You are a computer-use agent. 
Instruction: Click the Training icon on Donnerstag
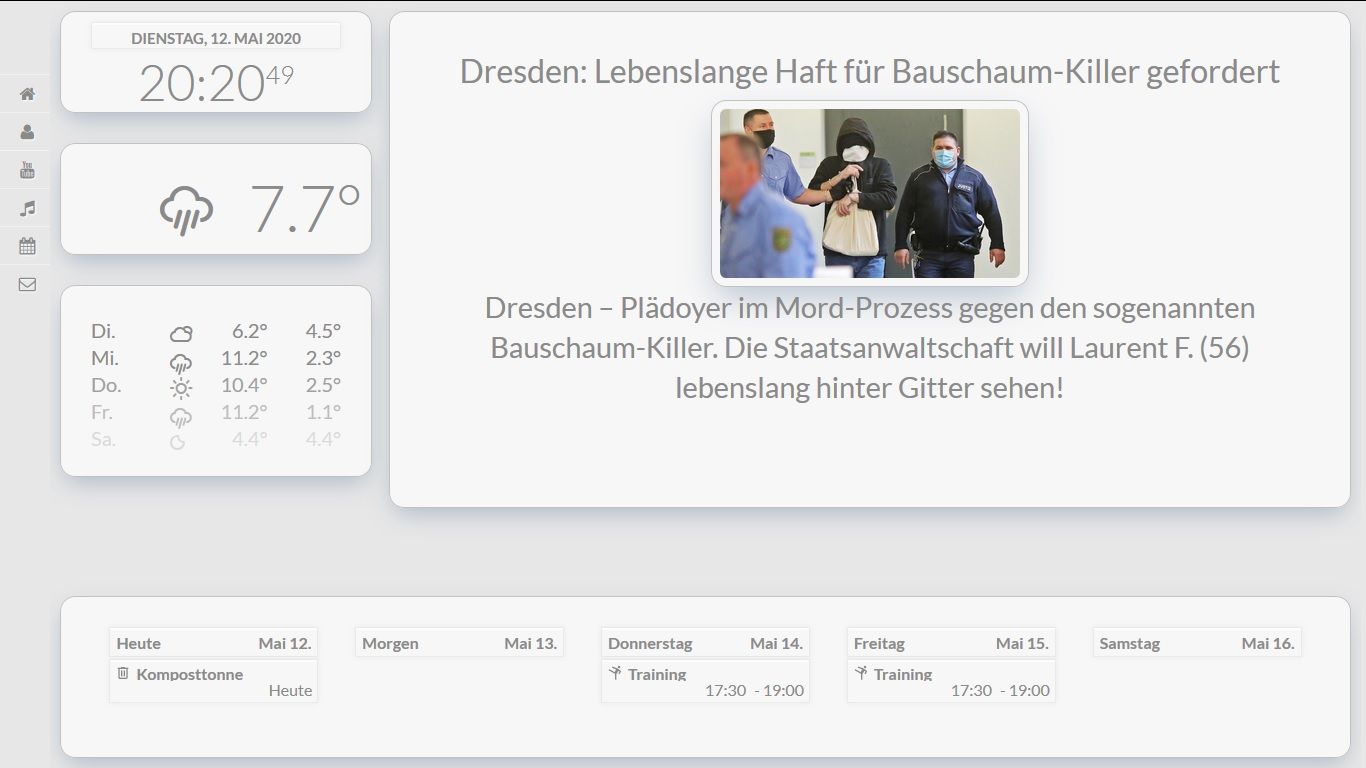pyautogui.click(x=615, y=673)
